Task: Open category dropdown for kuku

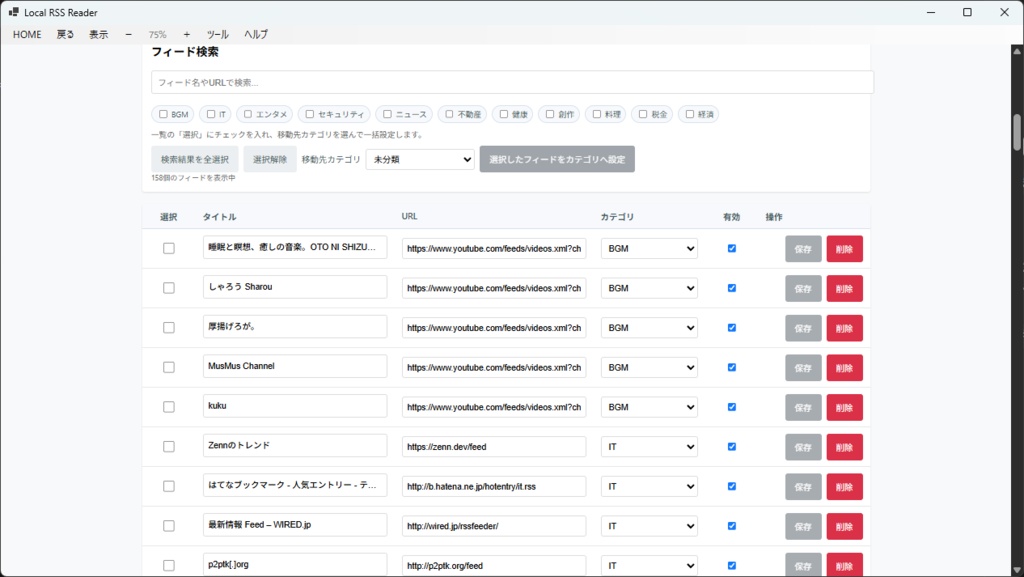Action: (649, 407)
